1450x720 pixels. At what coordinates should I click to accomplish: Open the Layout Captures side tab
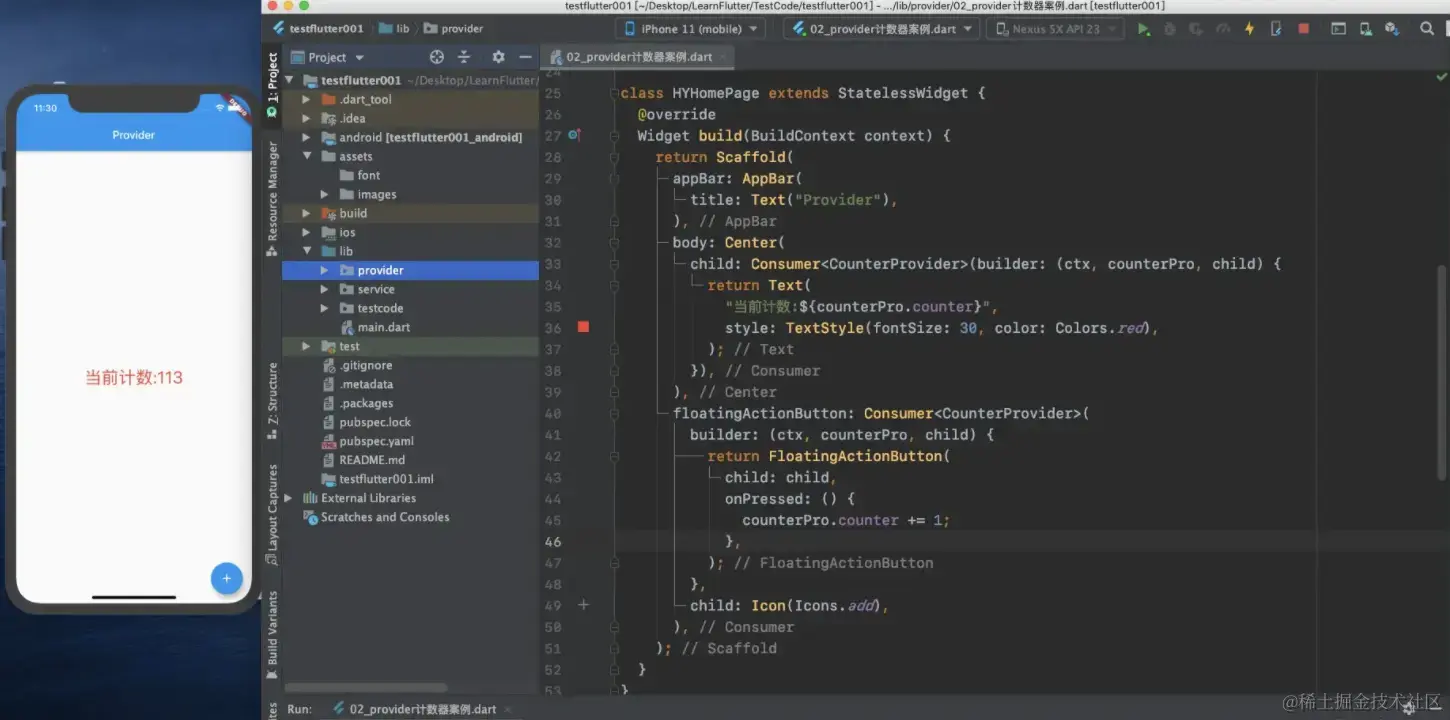click(272, 515)
